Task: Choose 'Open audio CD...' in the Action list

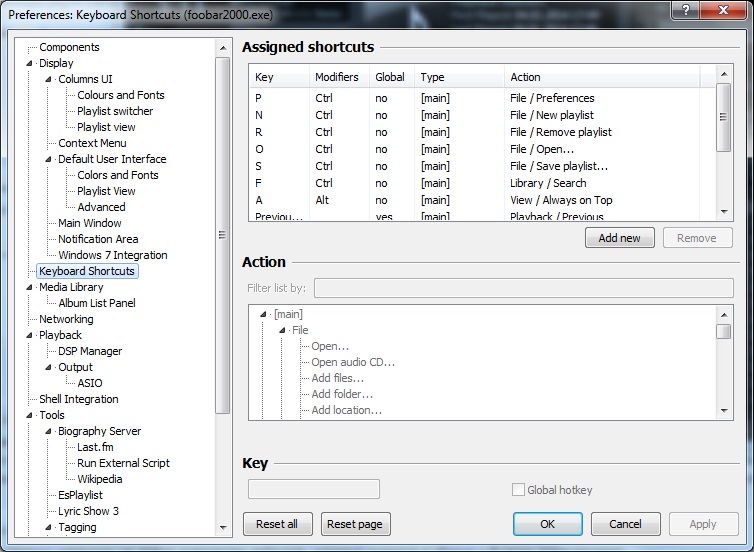Action: pyautogui.click(x=353, y=362)
